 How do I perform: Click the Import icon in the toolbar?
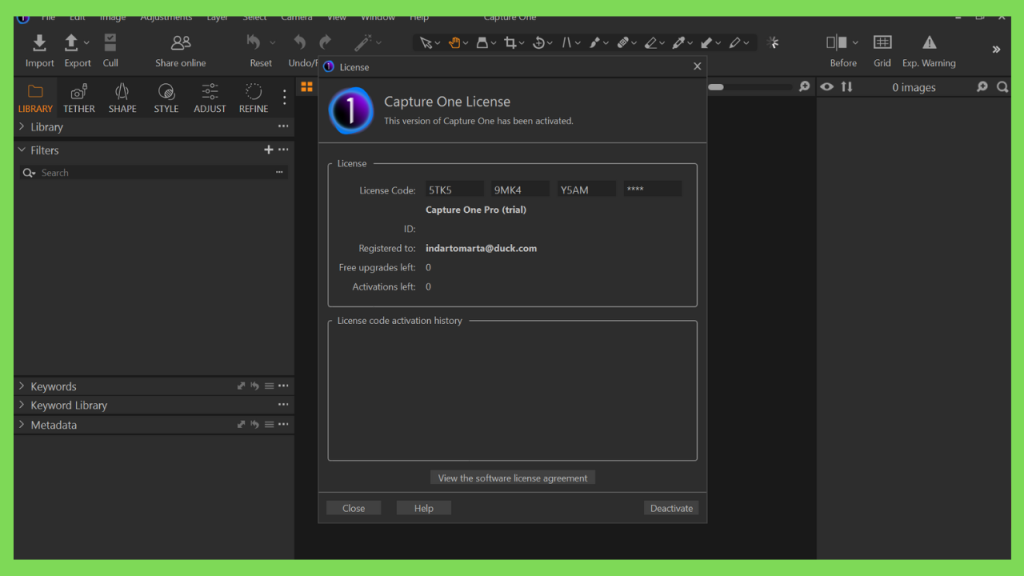click(39, 43)
